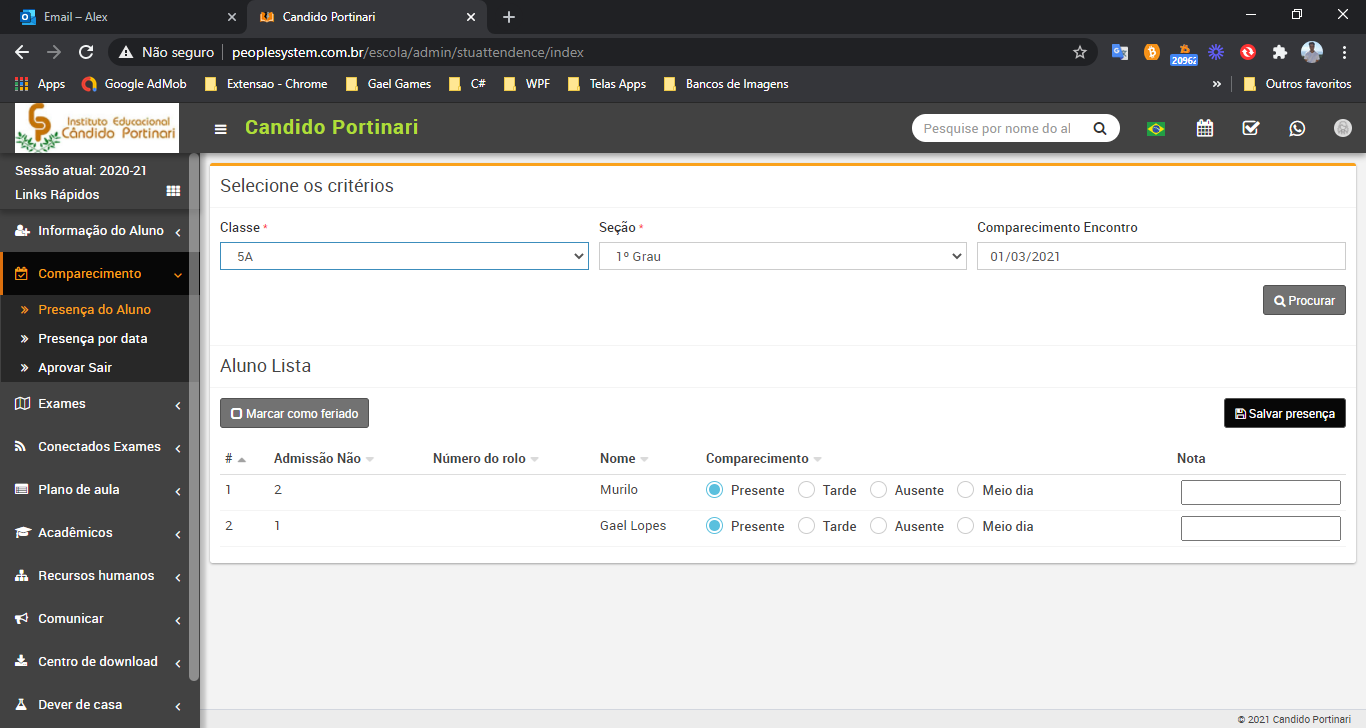Click the Brazil flag language icon
The height and width of the screenshot is (728, 1366).
tap(1156, 128)
